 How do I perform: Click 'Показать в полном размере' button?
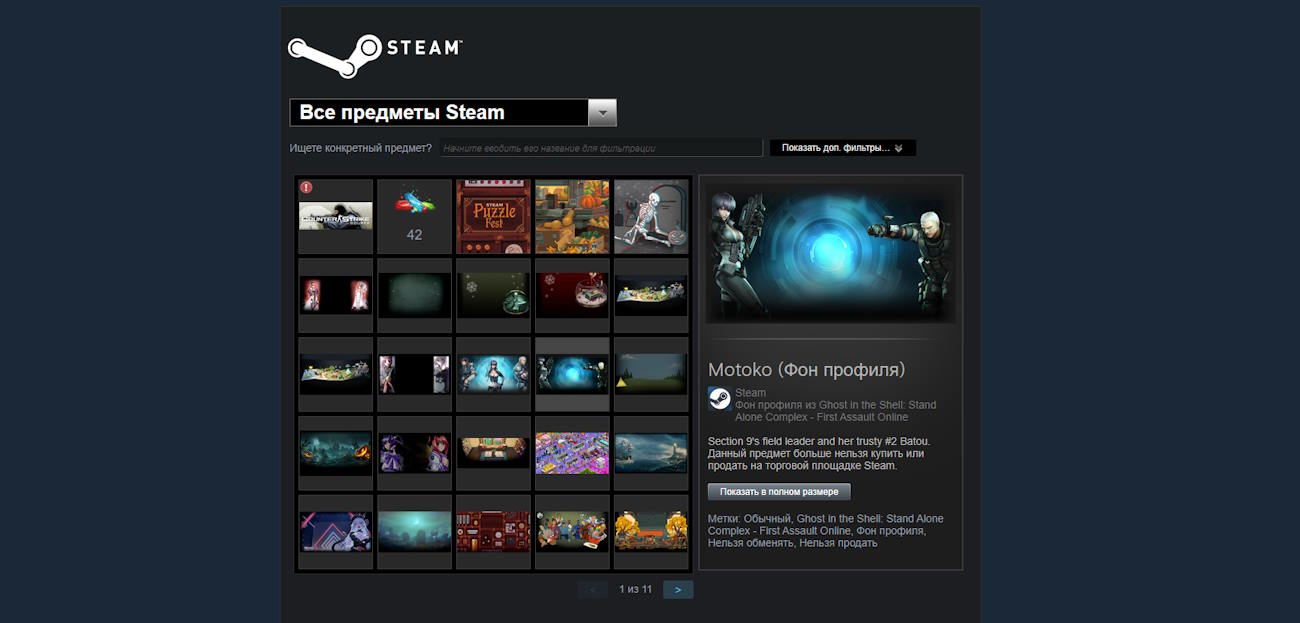tap(779, 492)
